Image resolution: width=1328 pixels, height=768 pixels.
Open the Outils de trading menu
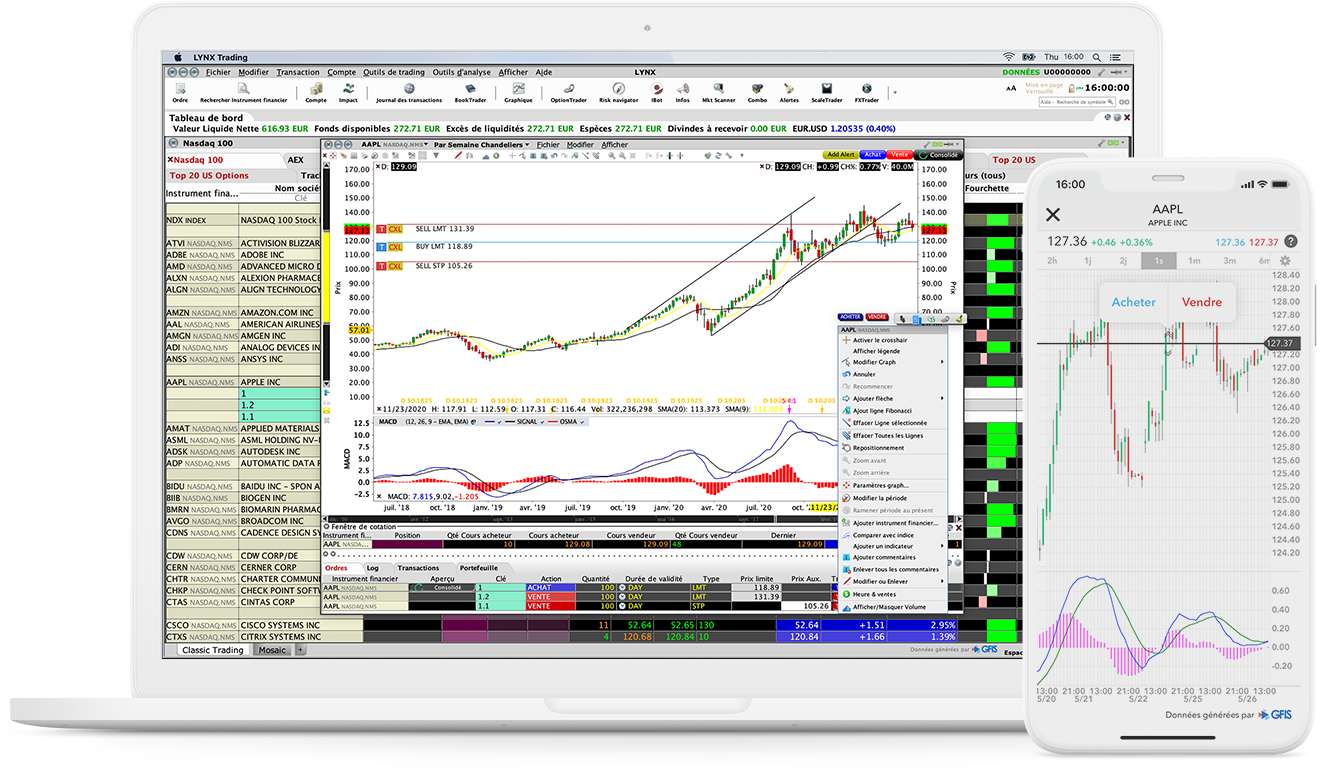394,72
